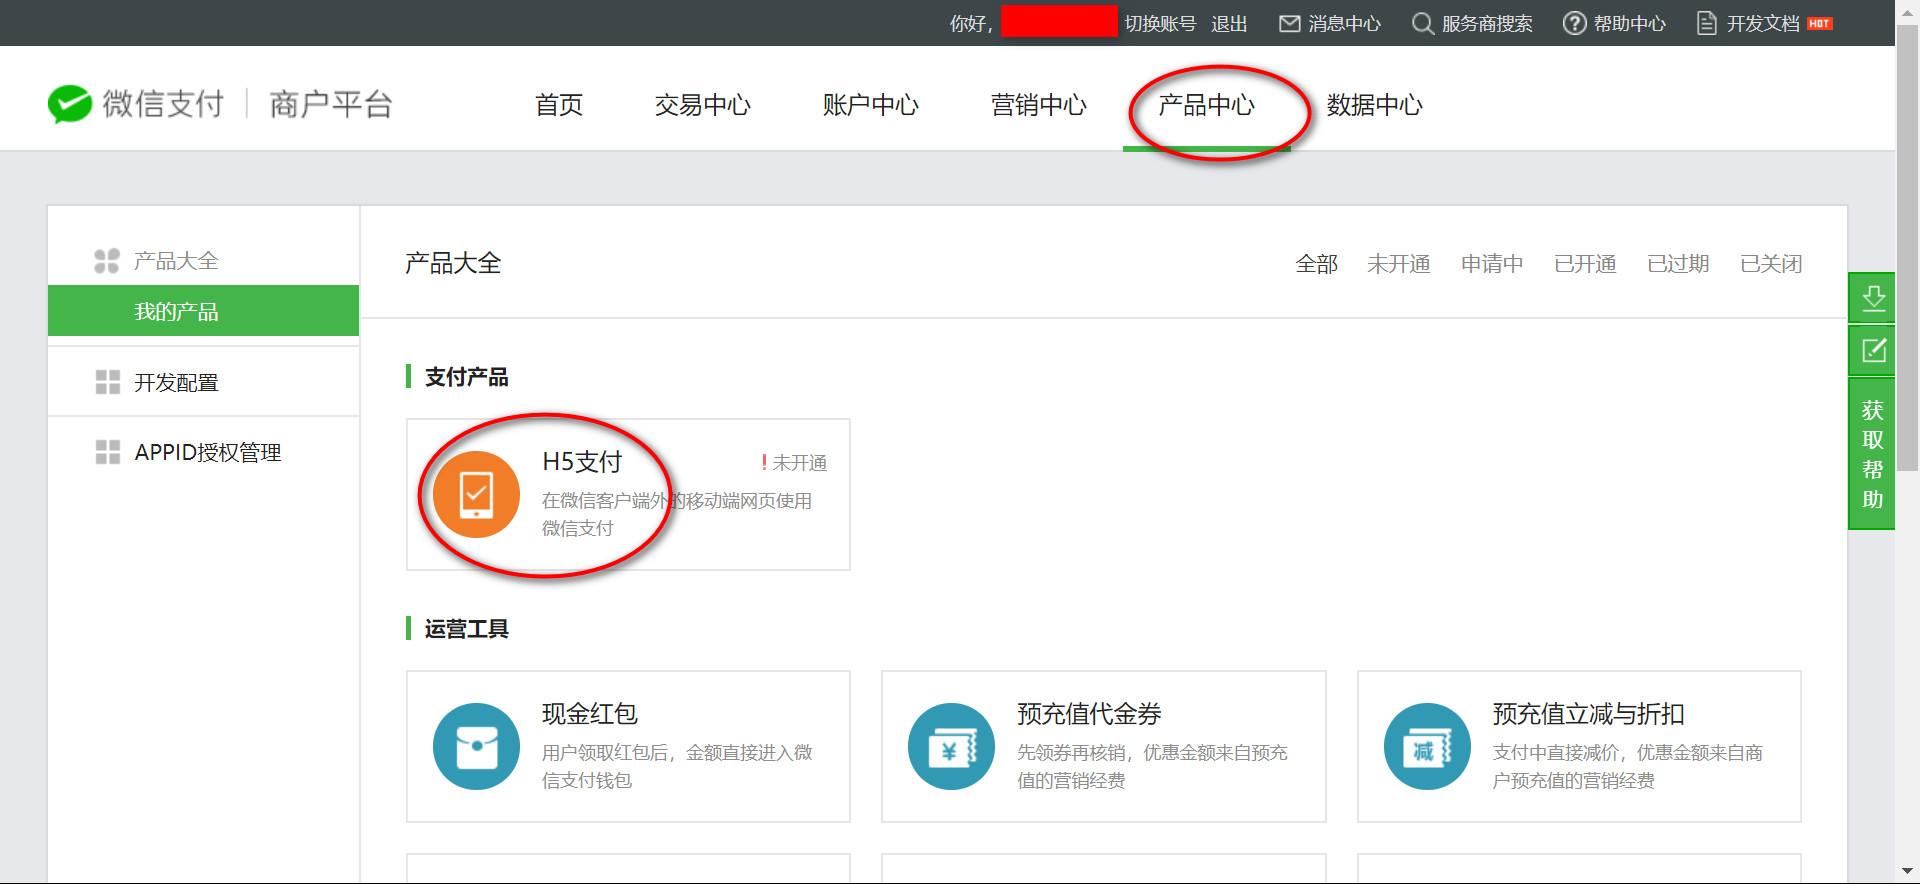Image resolution: width=1920 pixels, height=884 pixels.
Task: Open the message center envelope icon
Action: coord(1290,23)
